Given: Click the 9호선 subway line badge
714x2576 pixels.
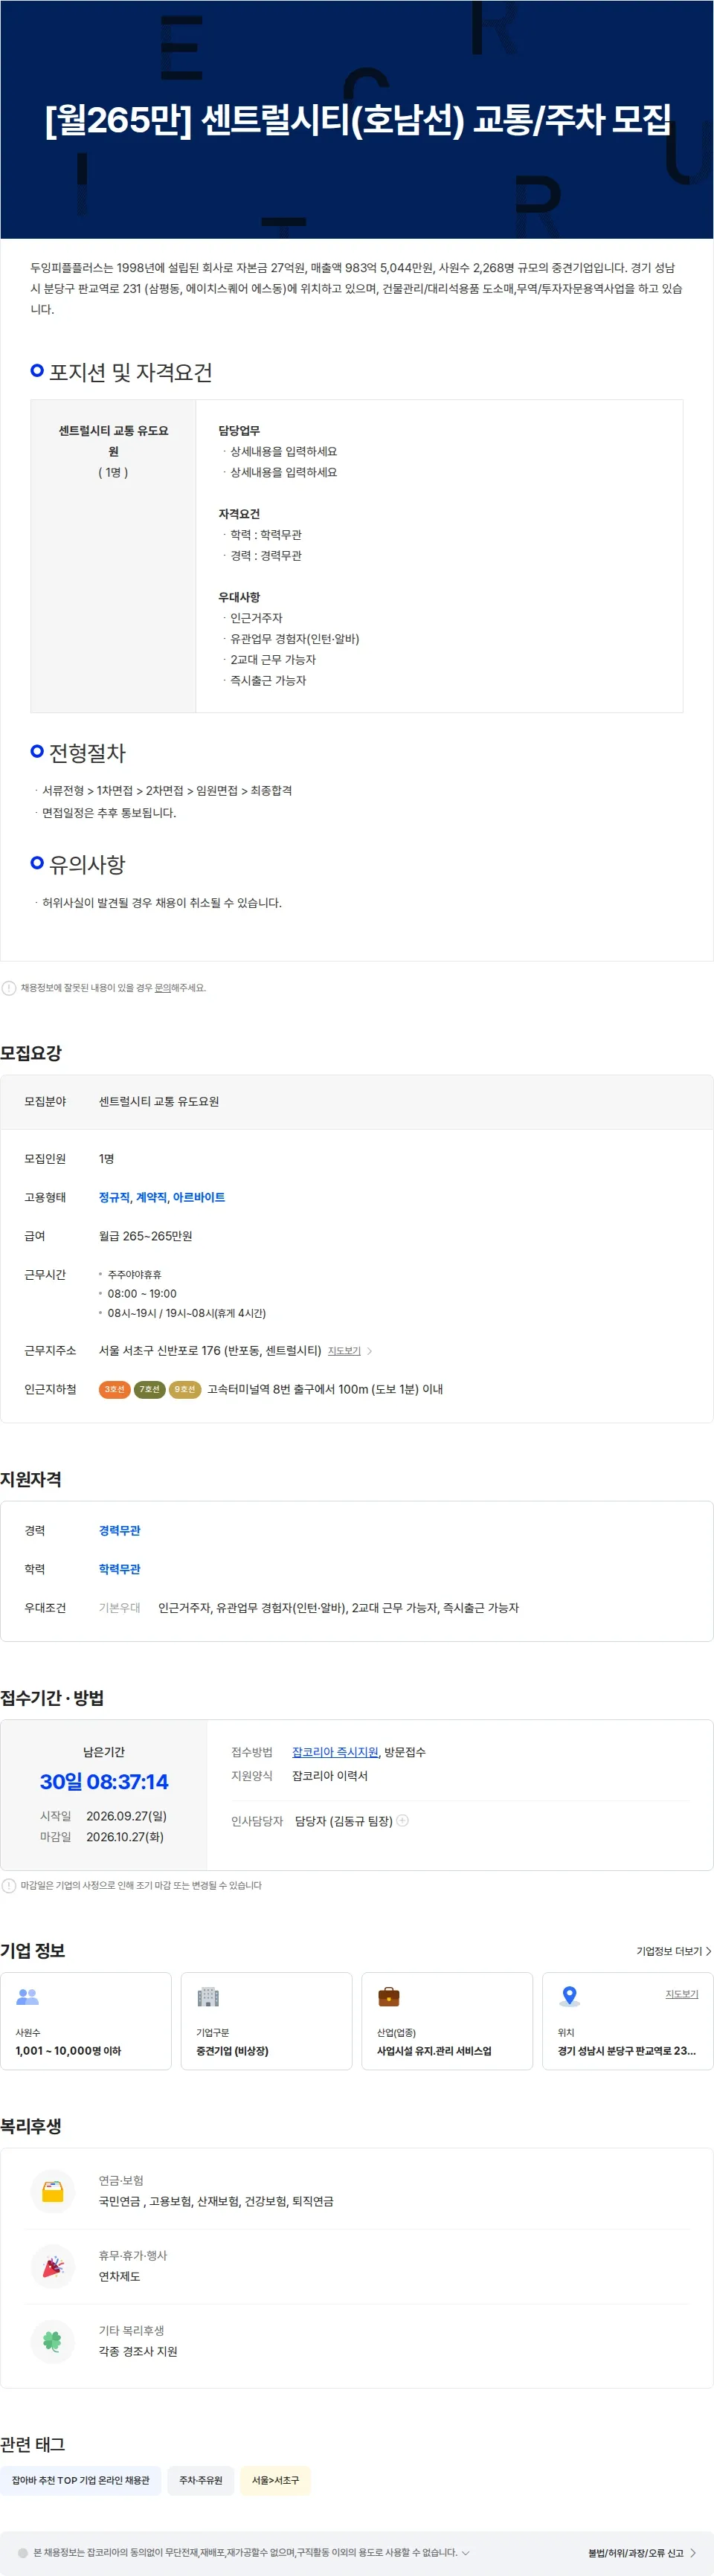Looking at the screenshot, I should pos(185,1389).
